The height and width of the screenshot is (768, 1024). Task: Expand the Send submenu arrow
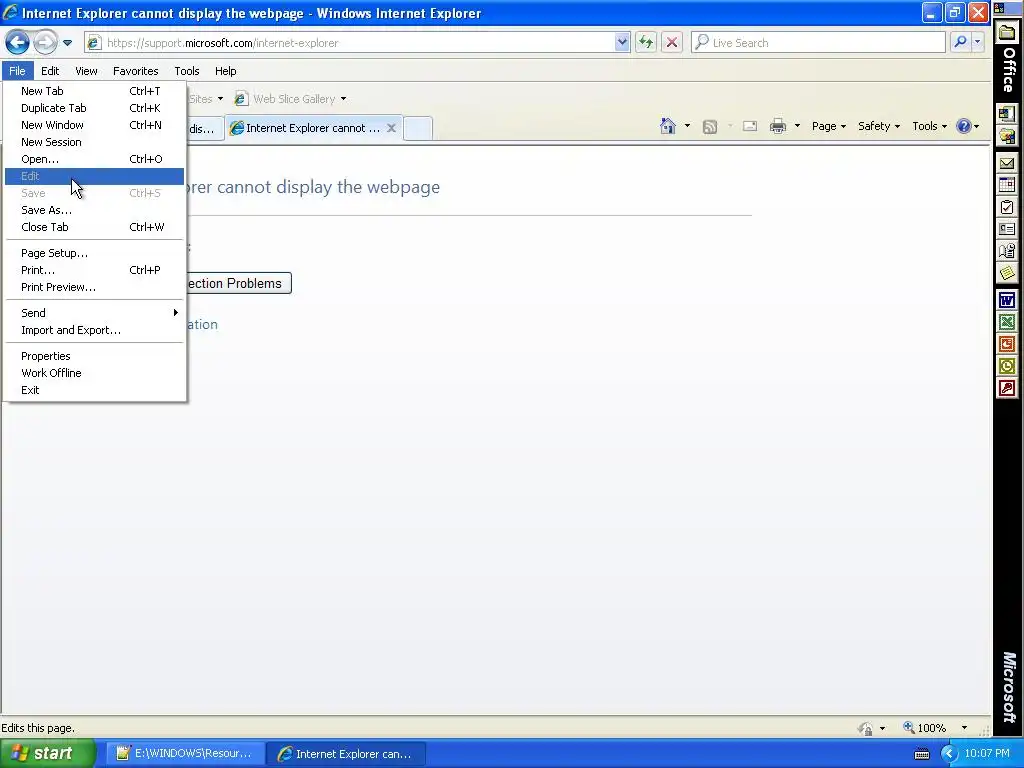pyautogui.click(x=176, y=313)
